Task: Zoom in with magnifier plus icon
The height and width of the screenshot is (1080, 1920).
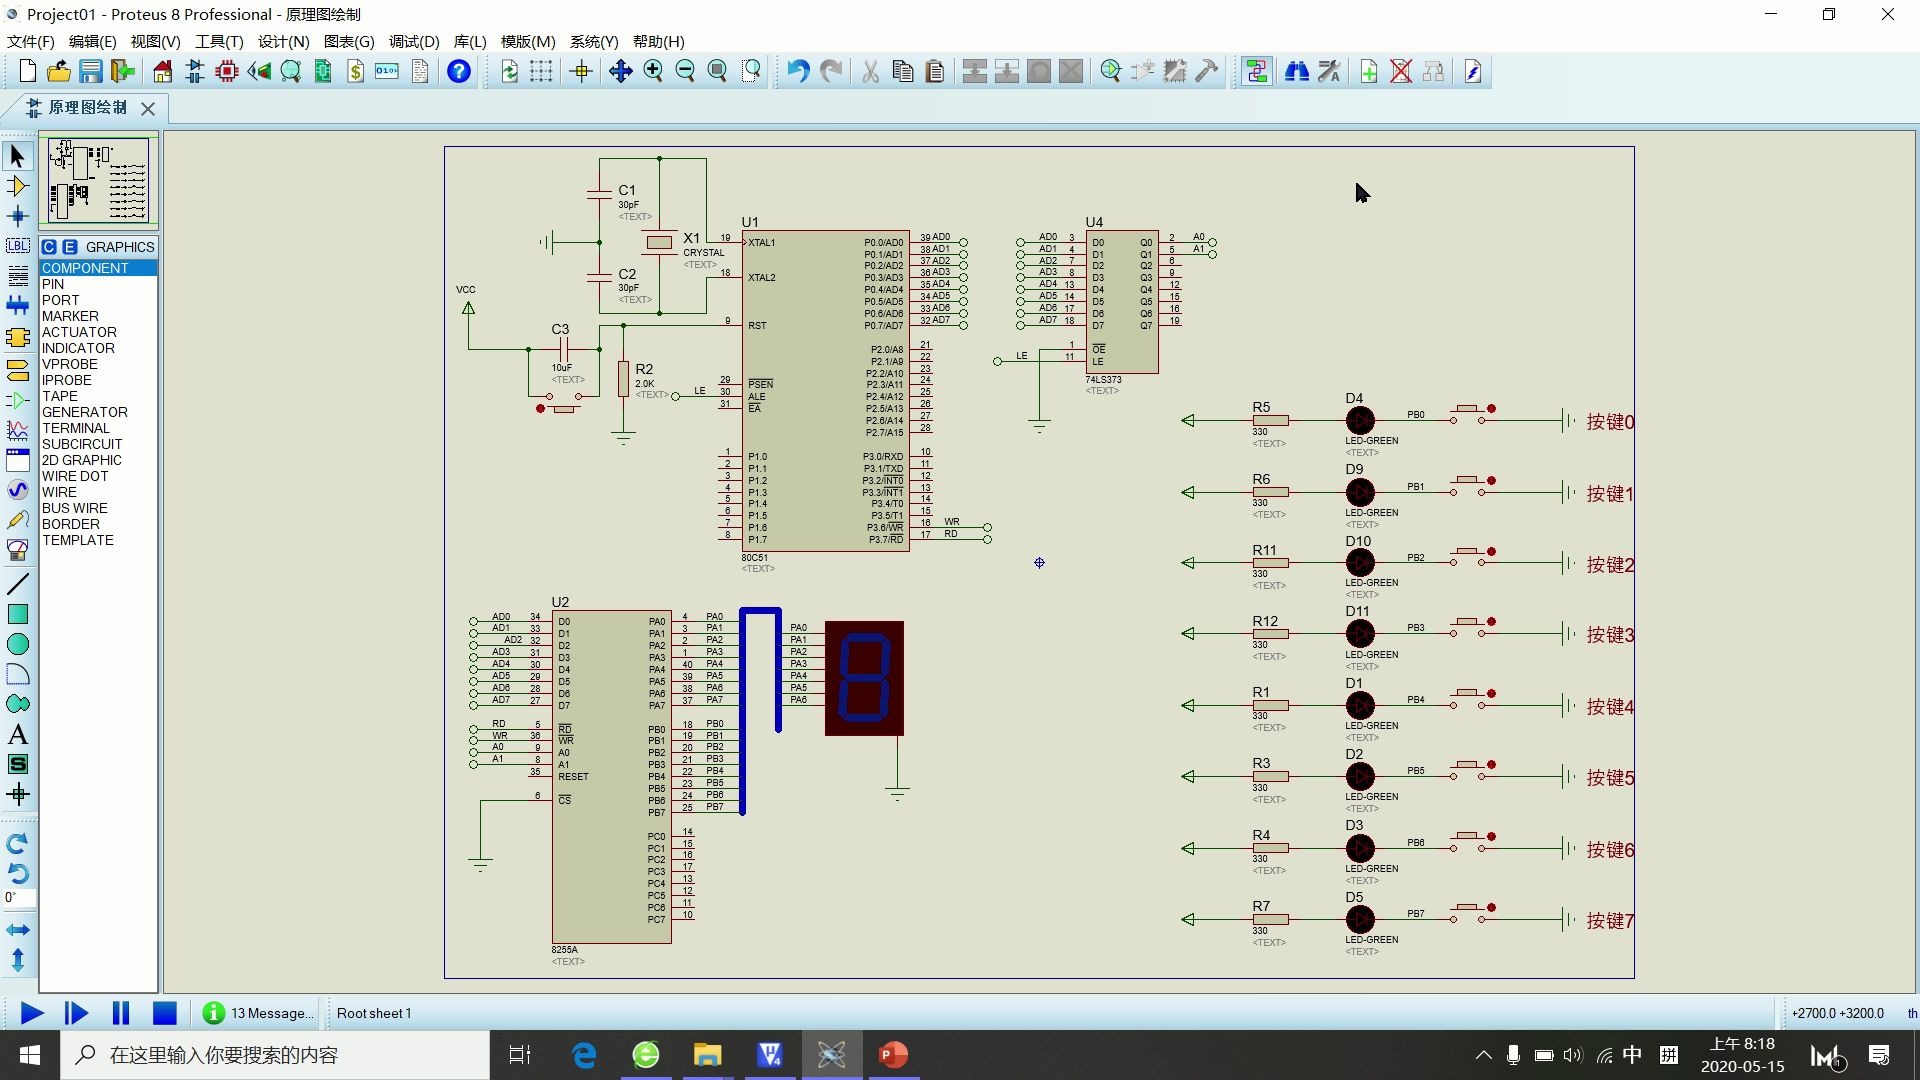Action: 653,71
